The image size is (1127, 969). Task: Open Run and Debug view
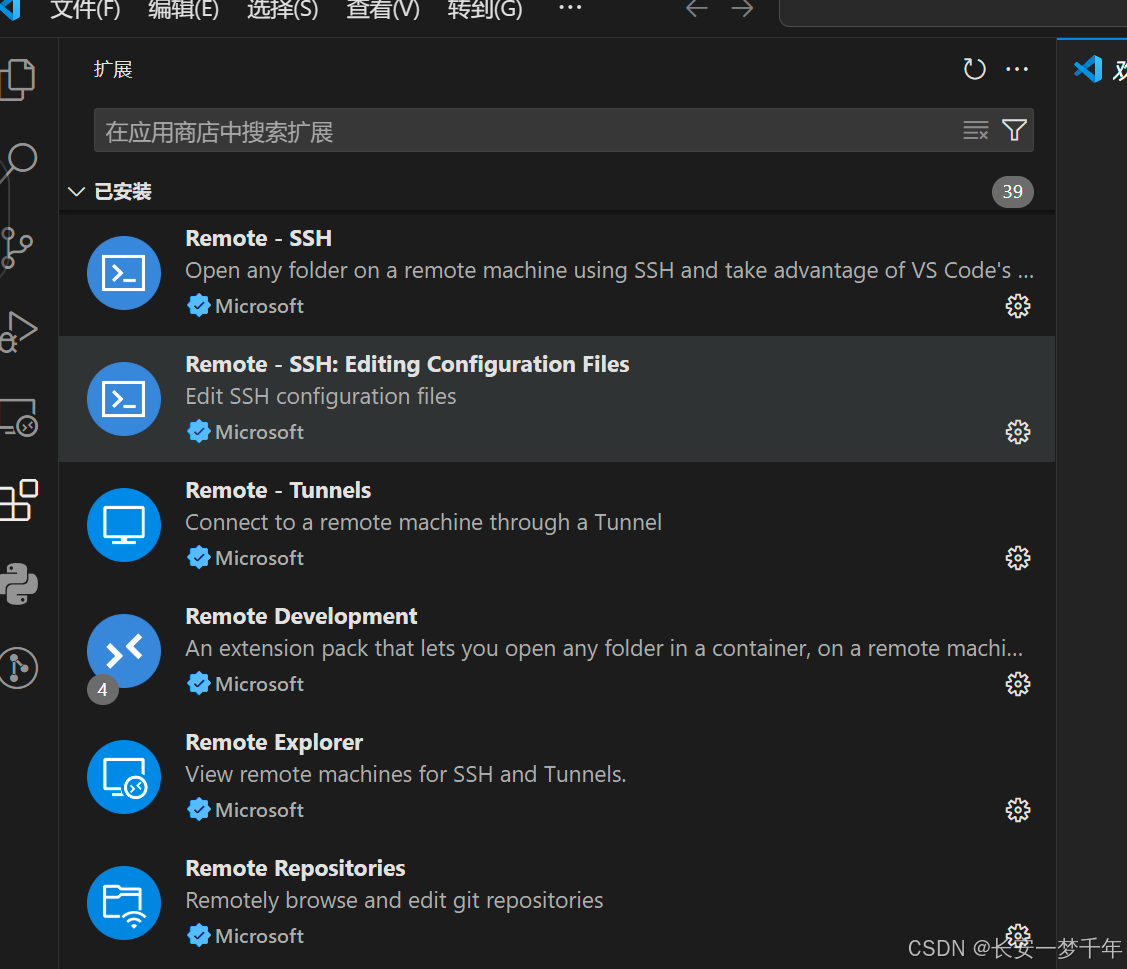point(19,331)
